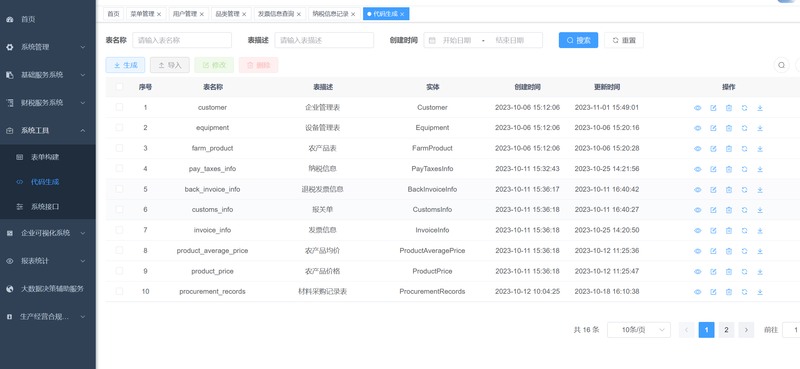Delete the customer table row
This screenshot has width=800, height=369.
729,108
